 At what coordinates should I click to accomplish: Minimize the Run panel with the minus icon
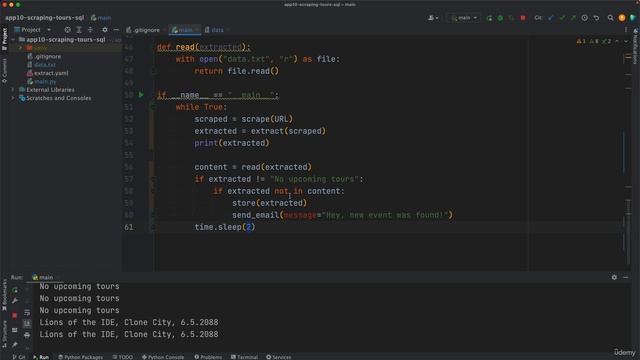[626, 277]
